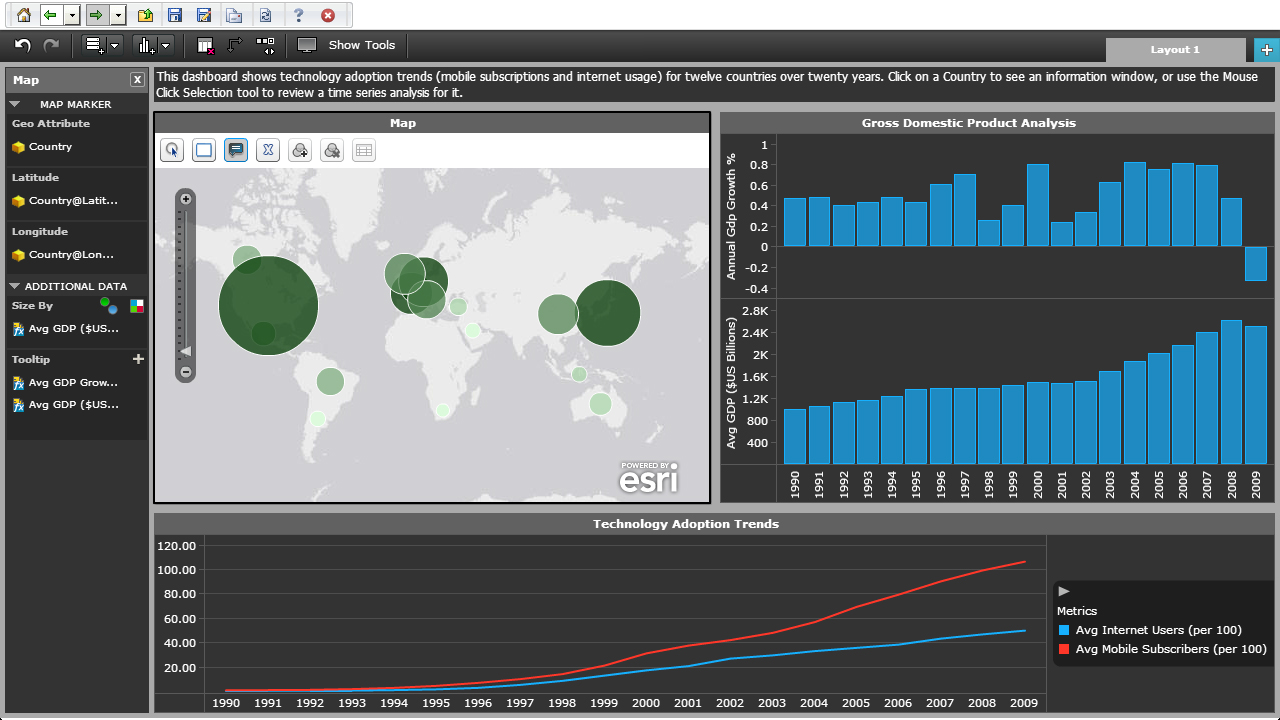Add a Tooltip item with plus
The height and width of the screenshot is (720, 1280).
[138, 359]
